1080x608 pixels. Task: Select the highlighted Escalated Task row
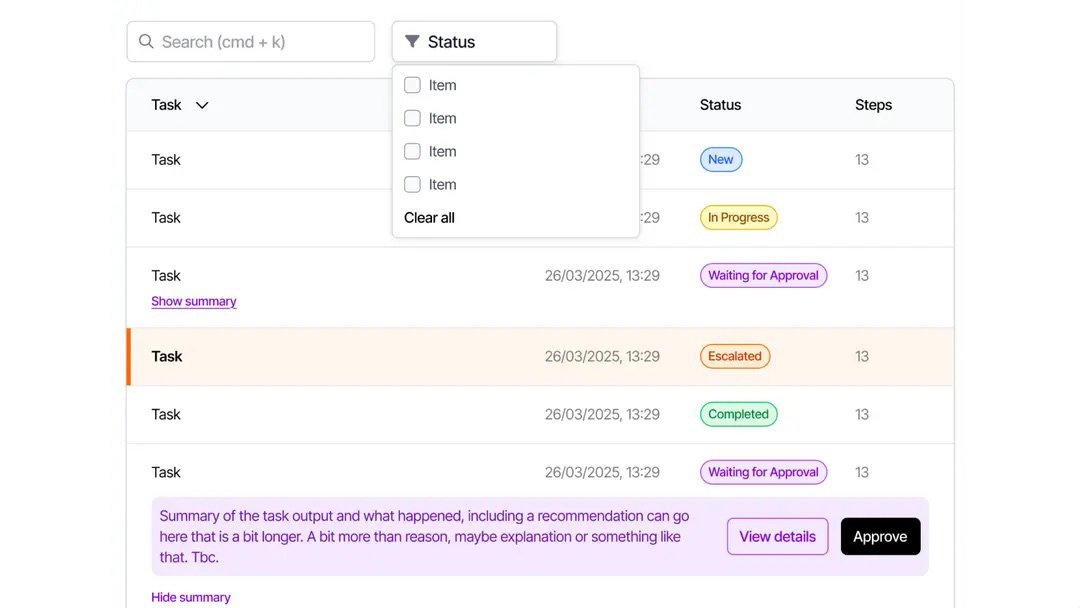pyautogui.click(x=541, y=356)
